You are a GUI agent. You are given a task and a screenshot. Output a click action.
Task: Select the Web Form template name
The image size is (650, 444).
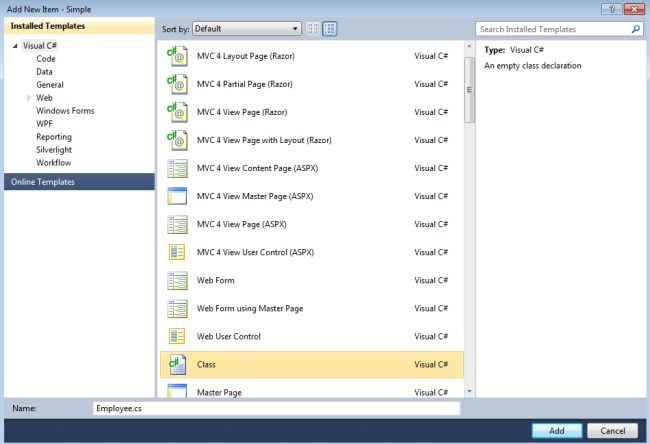coord(216,281)
